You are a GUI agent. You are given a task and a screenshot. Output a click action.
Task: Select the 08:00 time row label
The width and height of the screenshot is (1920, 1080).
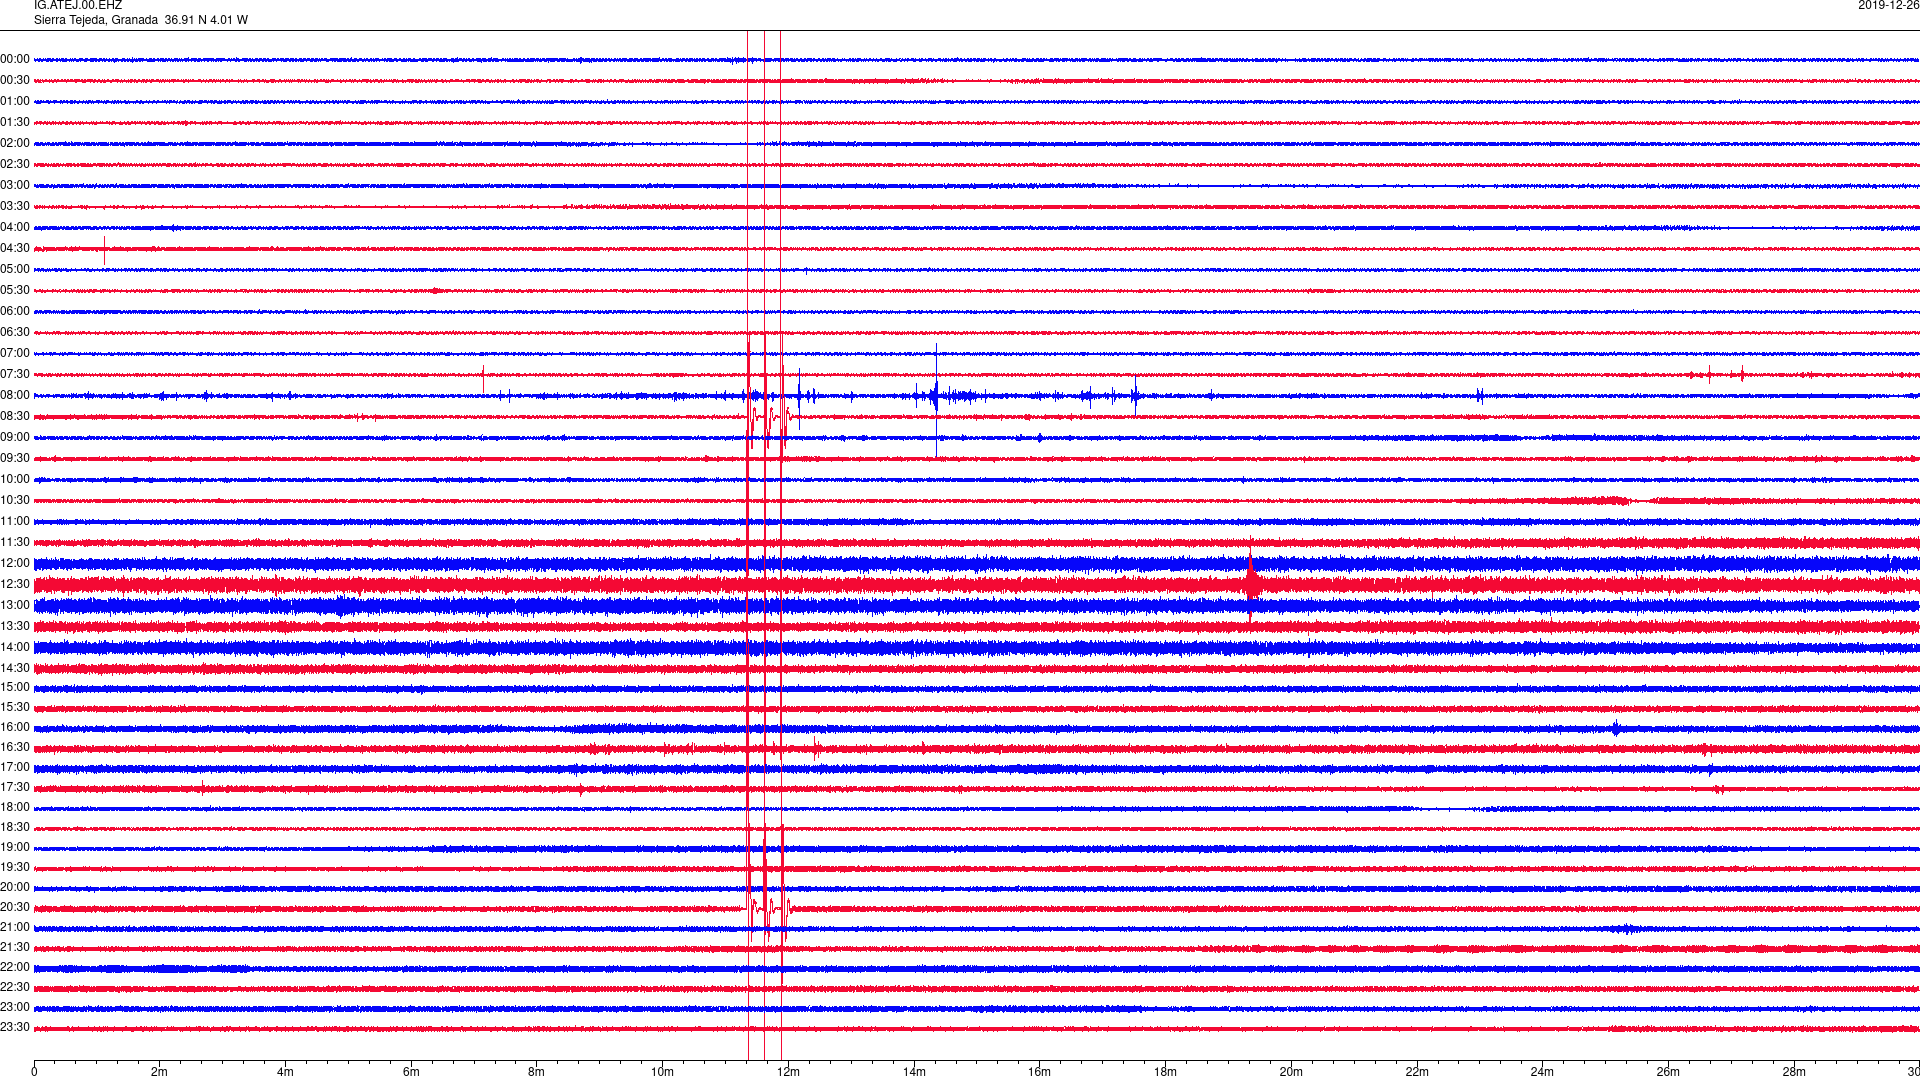(15, 396)
